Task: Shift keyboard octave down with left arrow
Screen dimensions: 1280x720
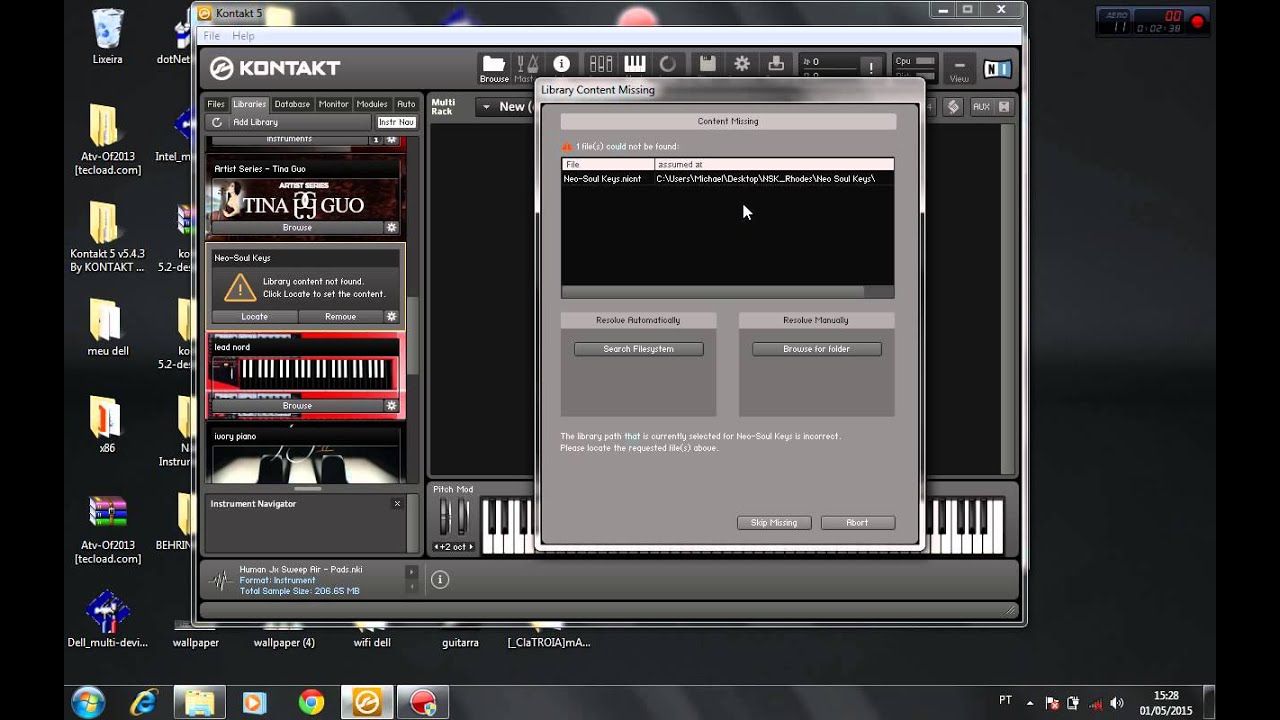Action: 438,547
